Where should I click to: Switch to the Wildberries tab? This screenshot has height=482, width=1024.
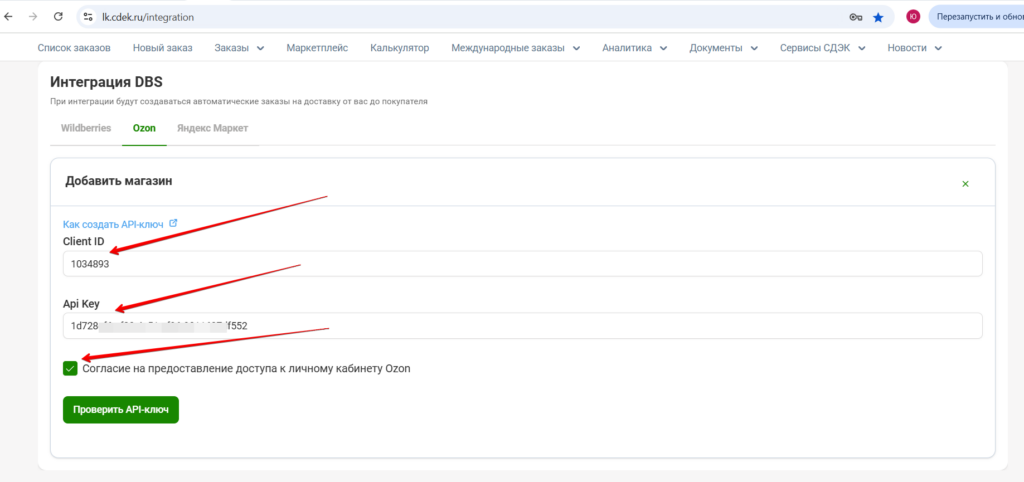[86, 128]
